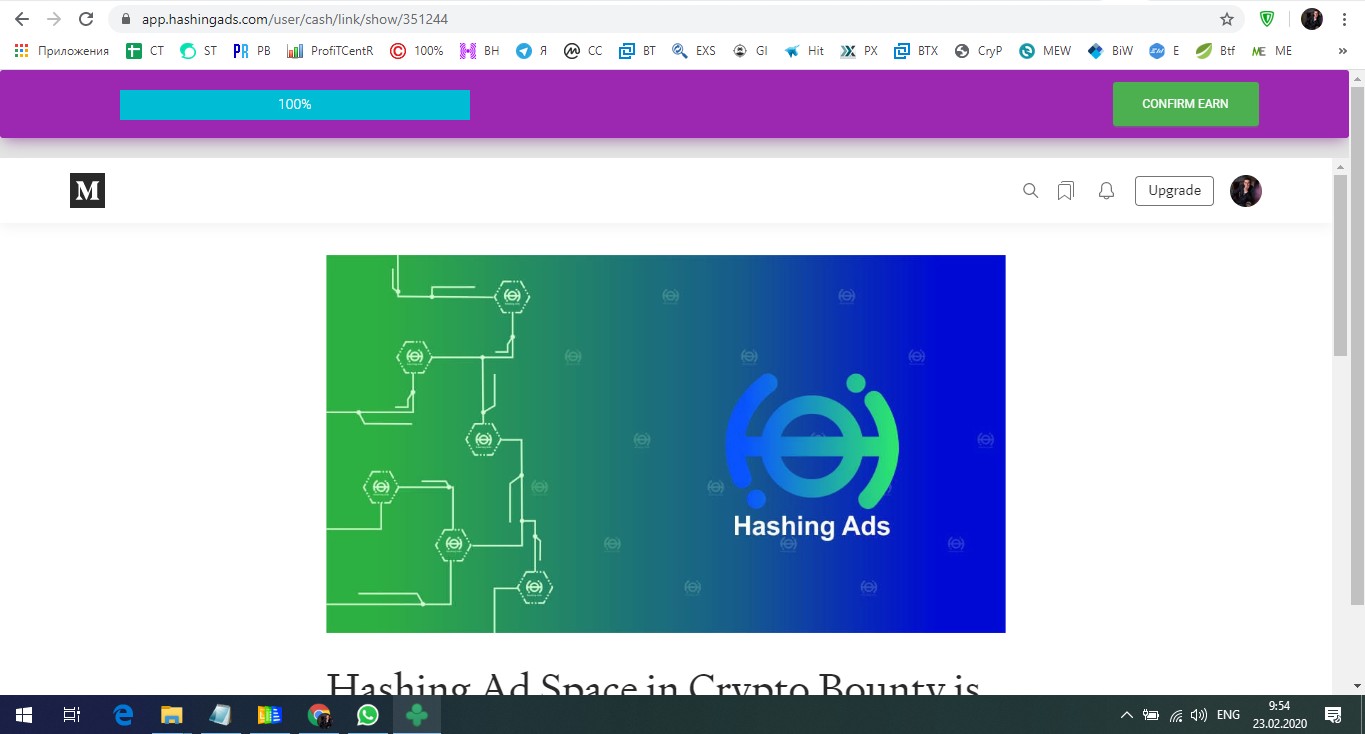Open the Medium user avatar menu
1365x734 pixels.
(1246, 191)
